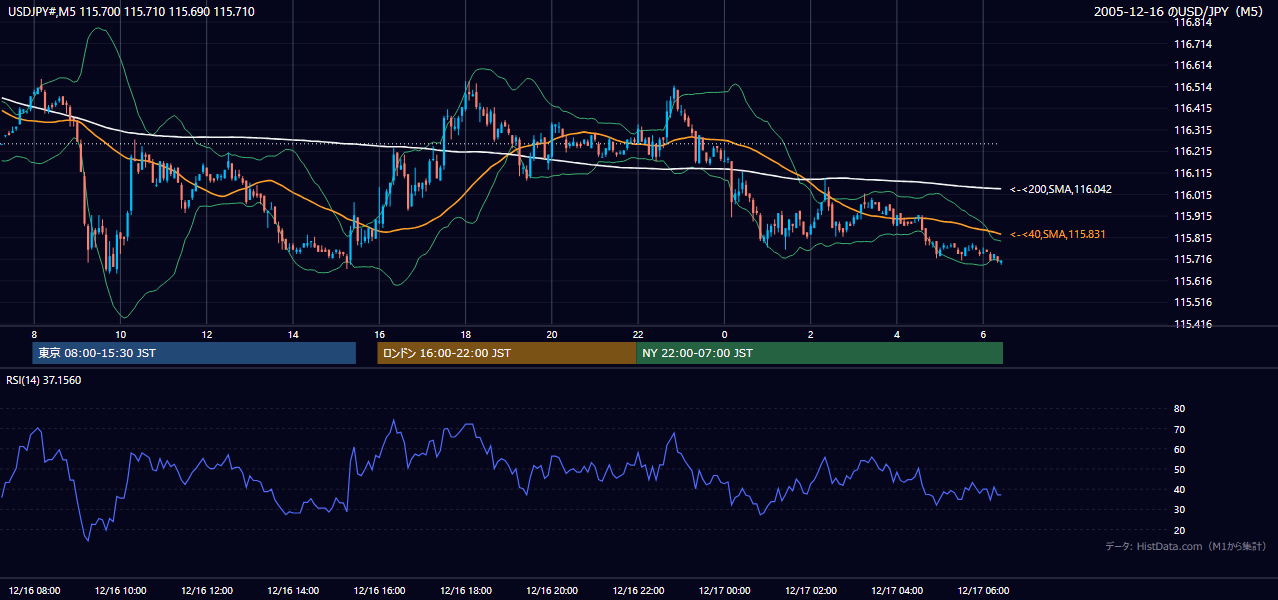Viewport: 1278px width, 600px height.
Task: Select the 東京 08:00-15:30 JST session bar
Action: point(194,353)
